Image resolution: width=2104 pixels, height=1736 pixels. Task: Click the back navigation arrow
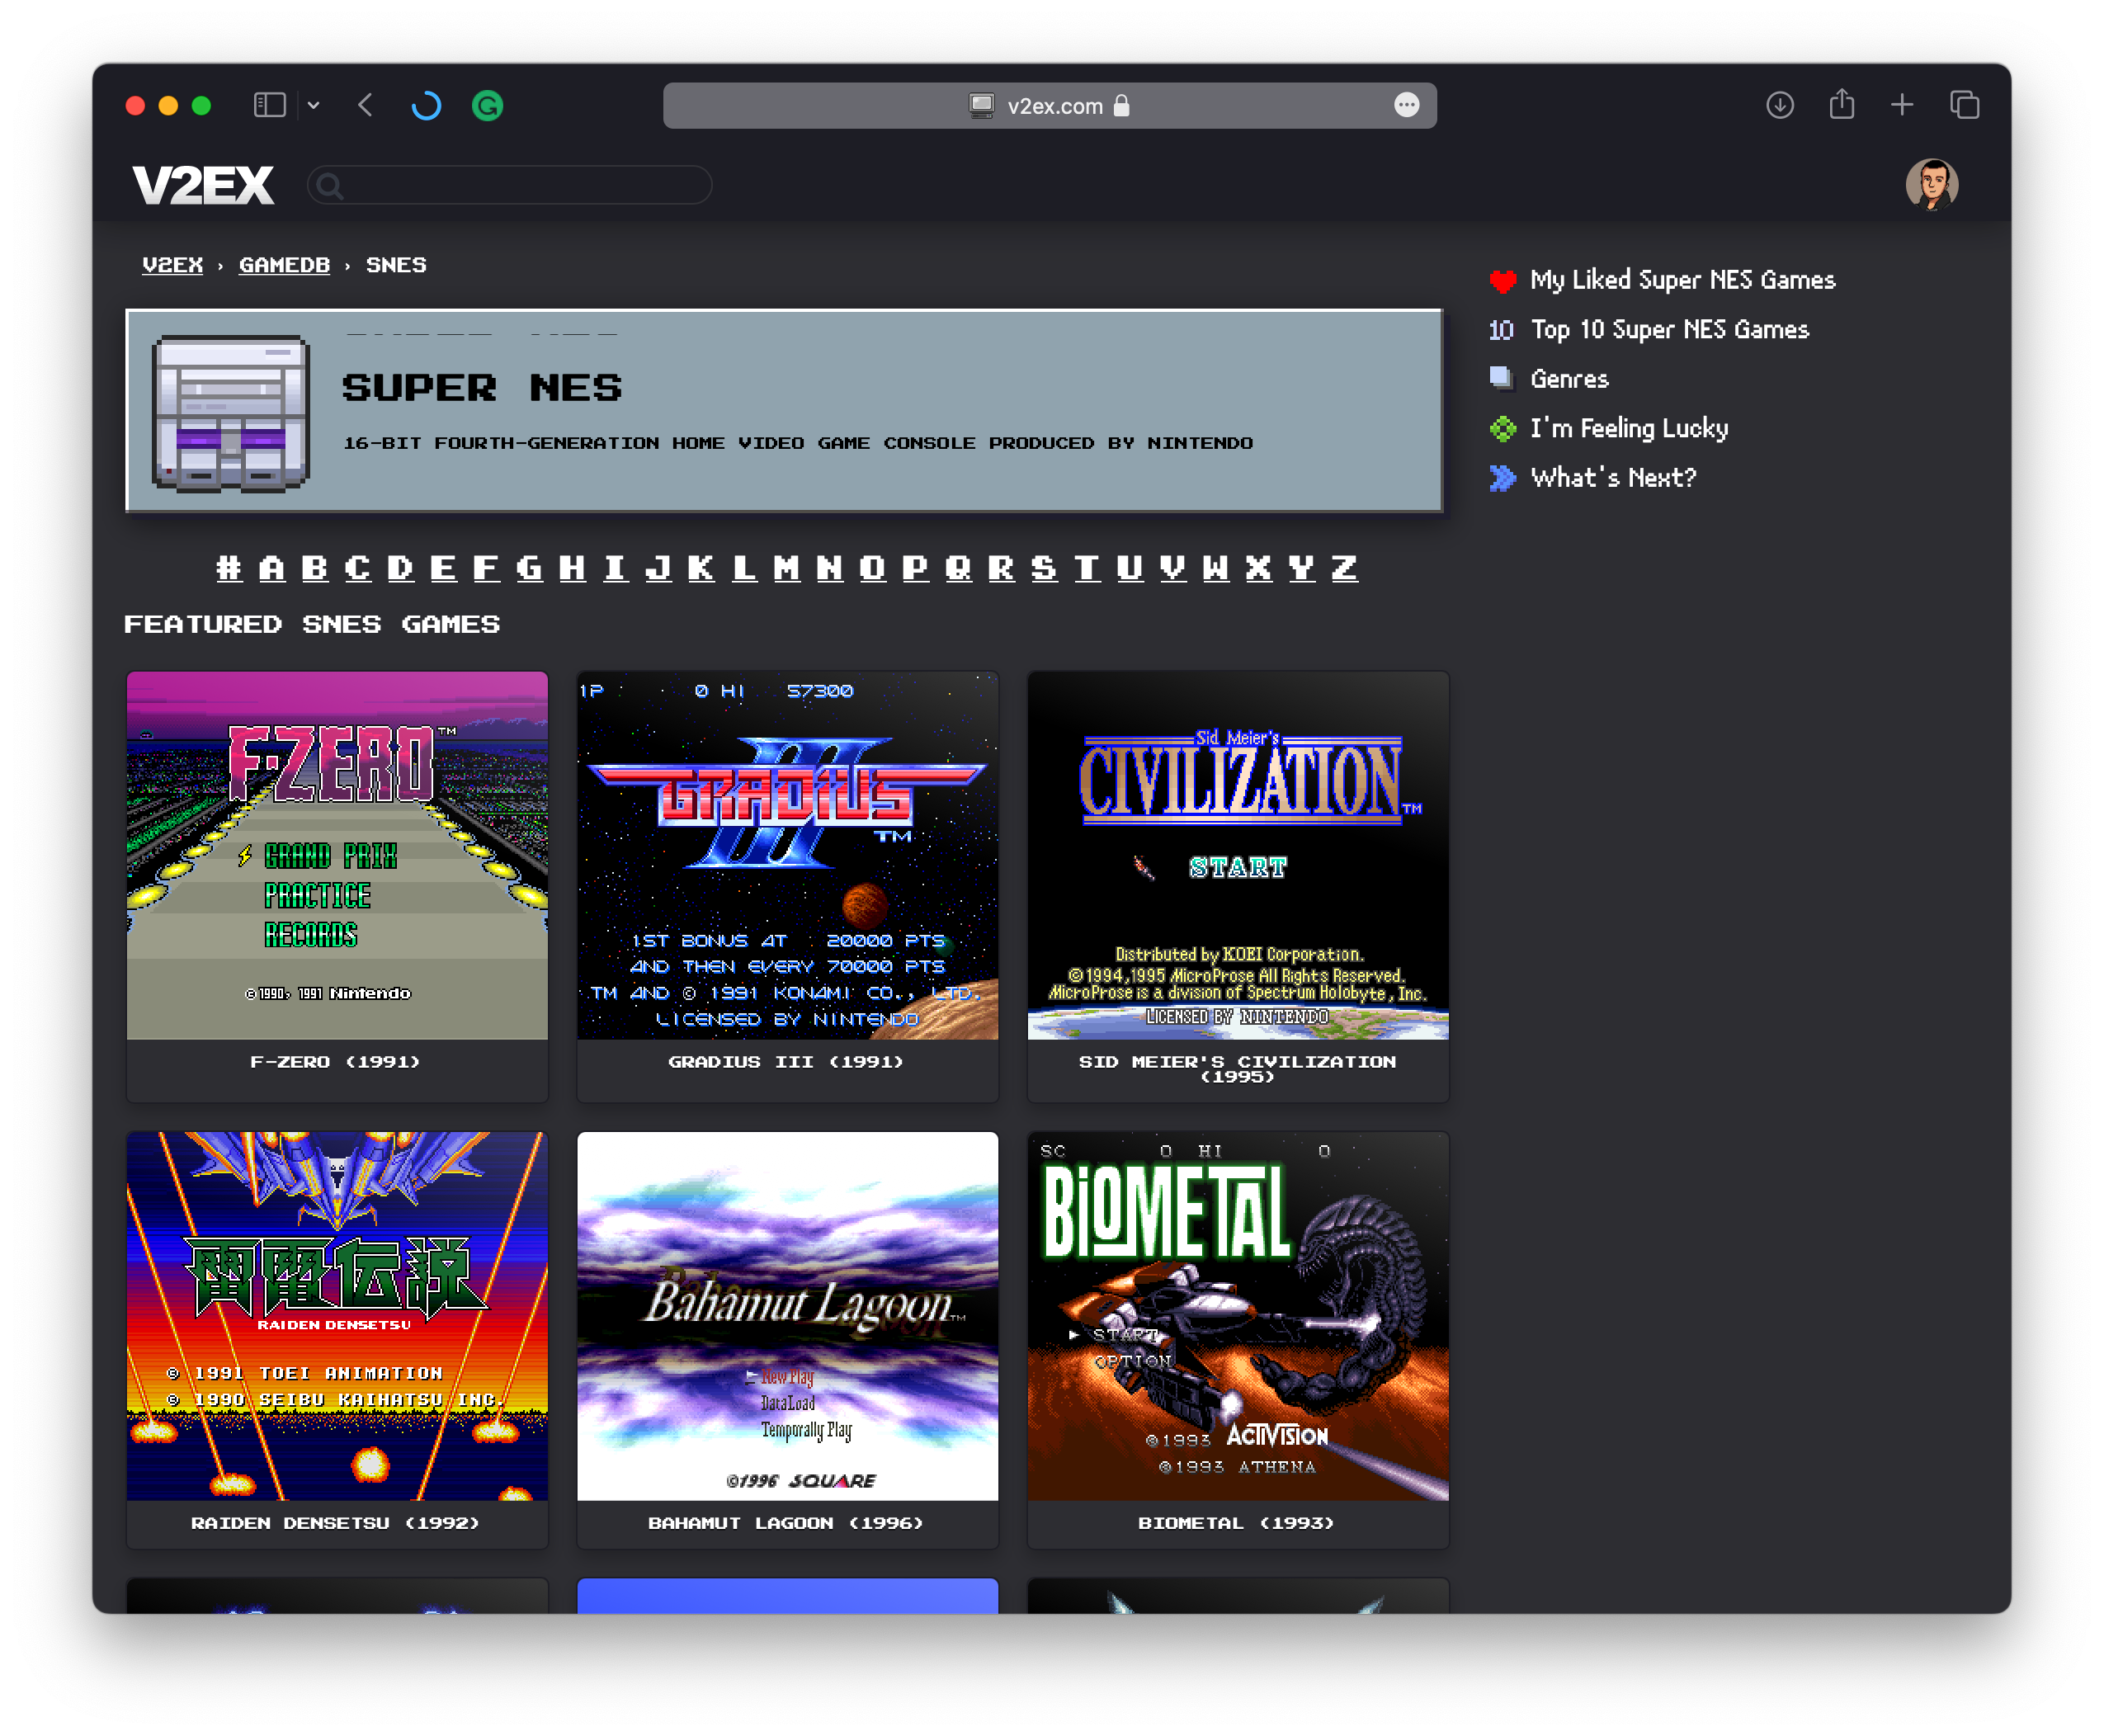pyautogui.click(x=365, y=105)
